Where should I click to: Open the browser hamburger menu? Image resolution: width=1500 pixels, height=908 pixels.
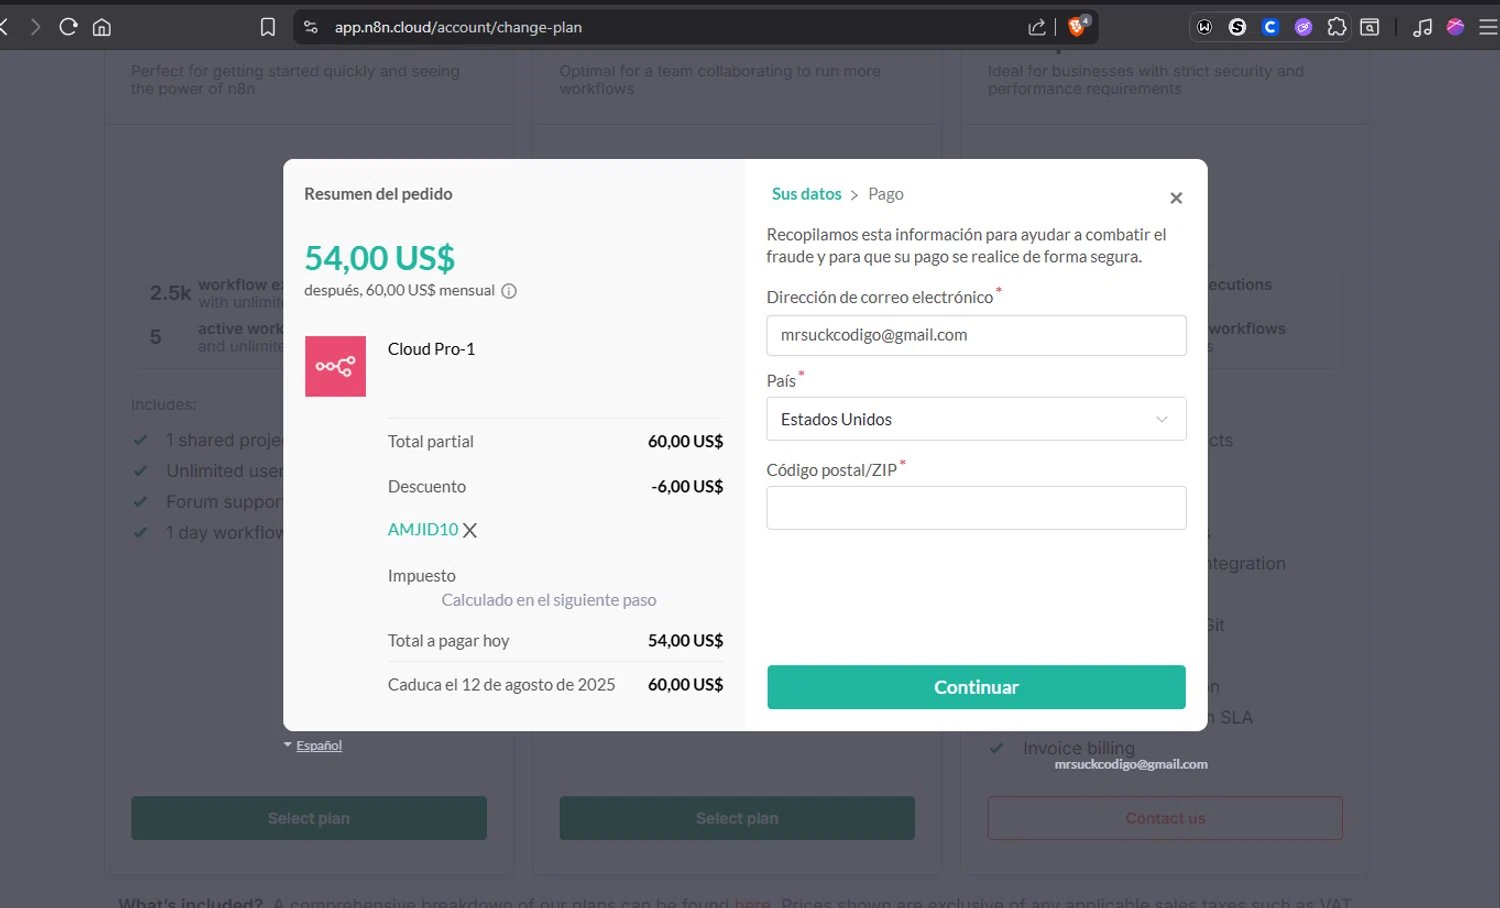pyautogui.click(x=1488, y=27)
